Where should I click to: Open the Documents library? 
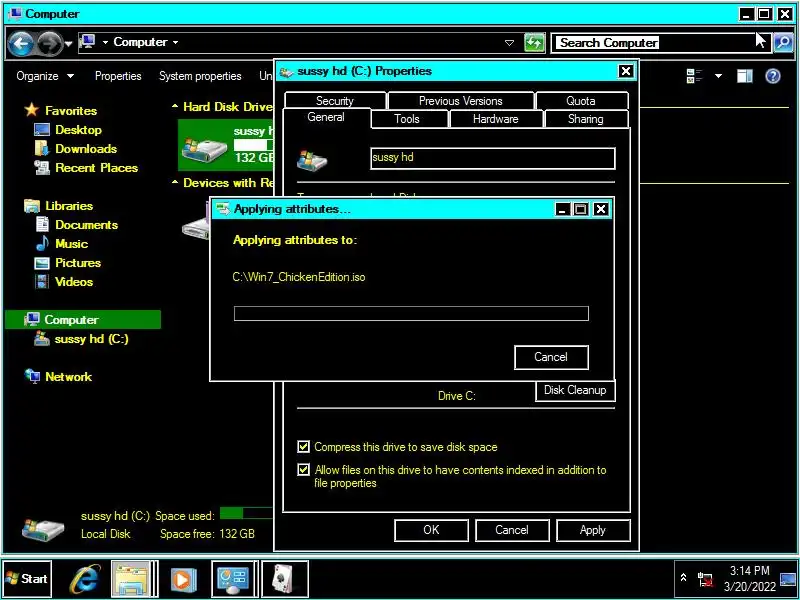[86, 225]
